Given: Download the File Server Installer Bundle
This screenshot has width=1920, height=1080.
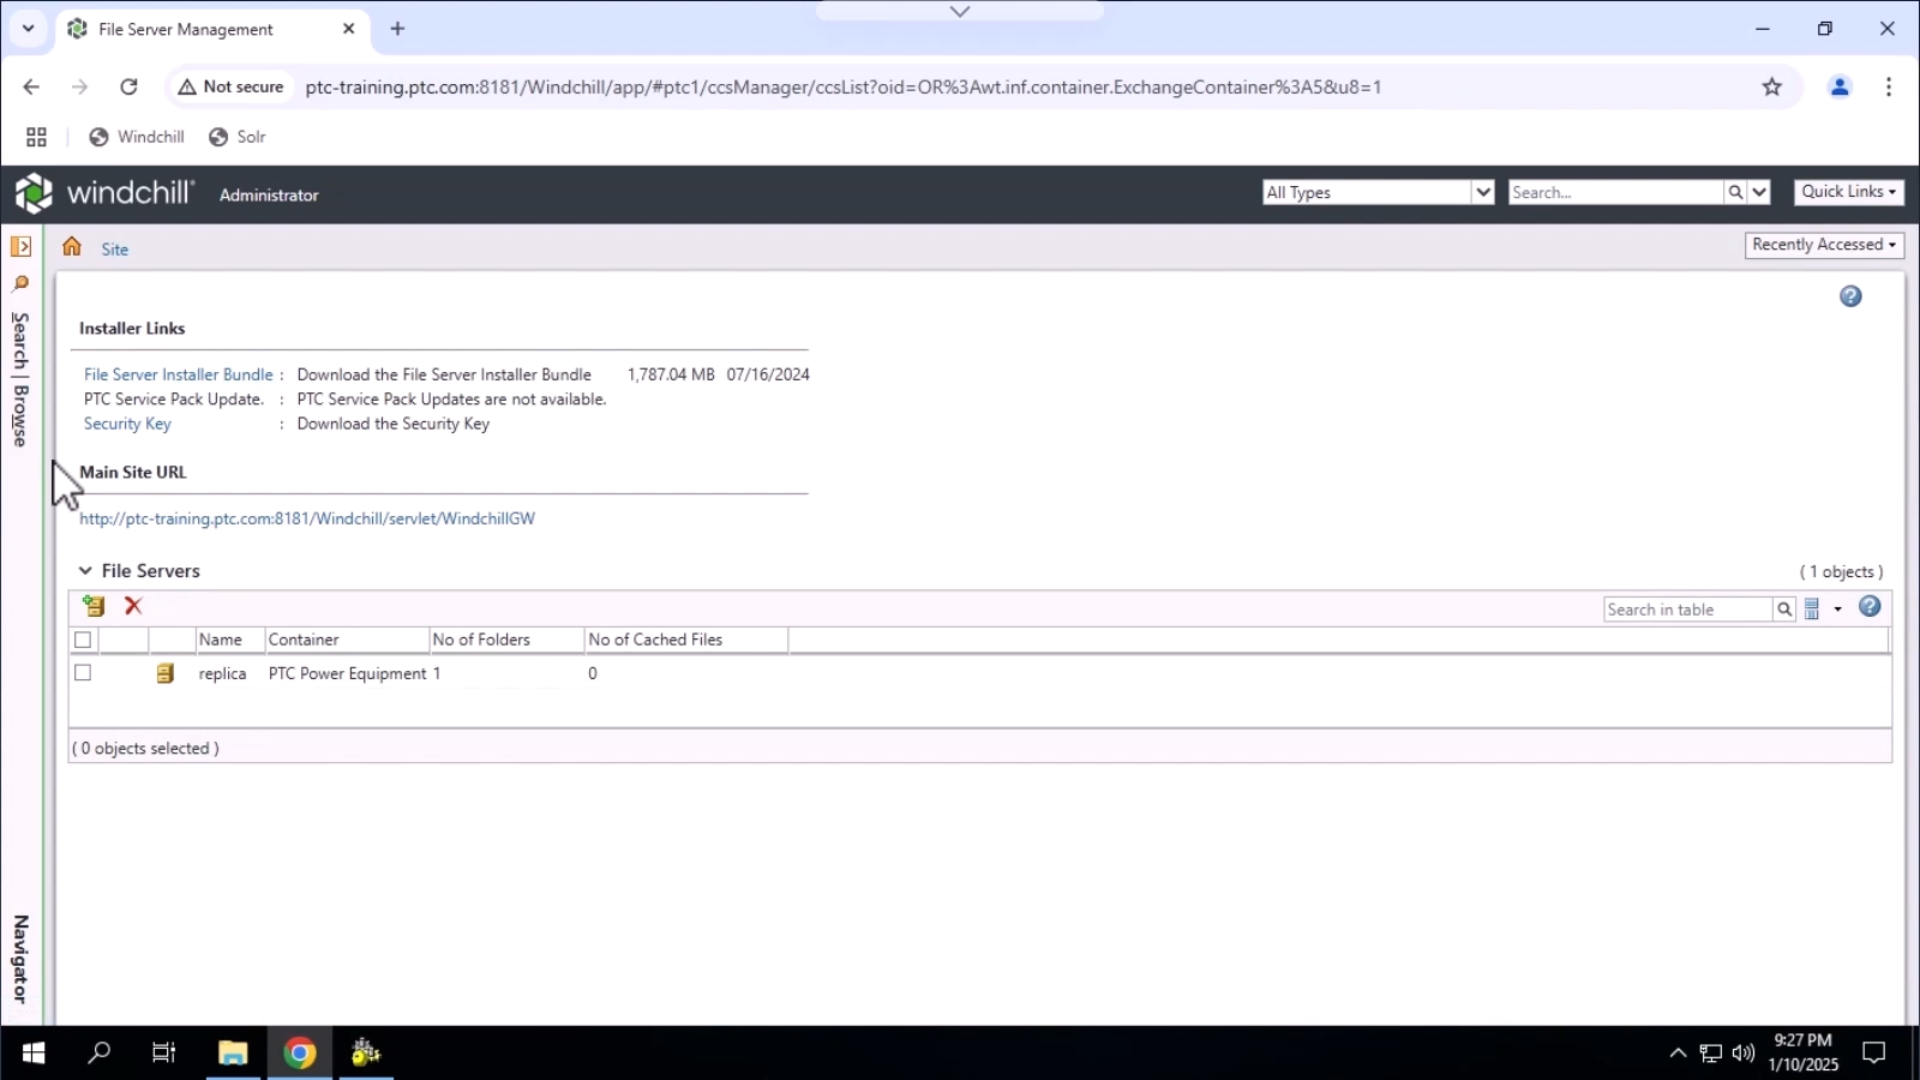Looking at the screenshot, I should coord(179,374).
